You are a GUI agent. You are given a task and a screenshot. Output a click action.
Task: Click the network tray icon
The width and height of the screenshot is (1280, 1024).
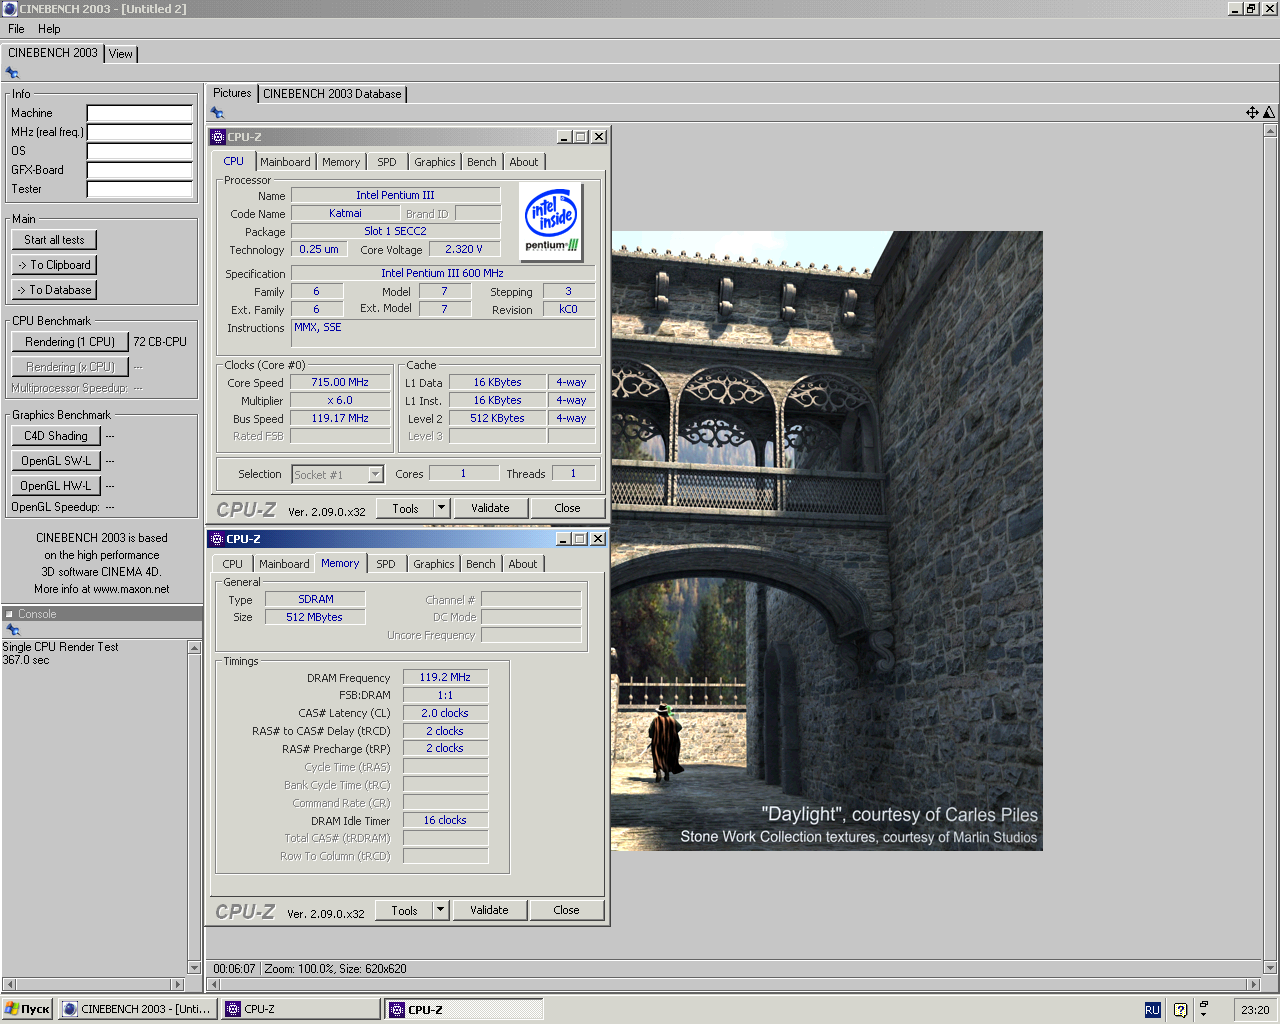click(1204, 1010)
